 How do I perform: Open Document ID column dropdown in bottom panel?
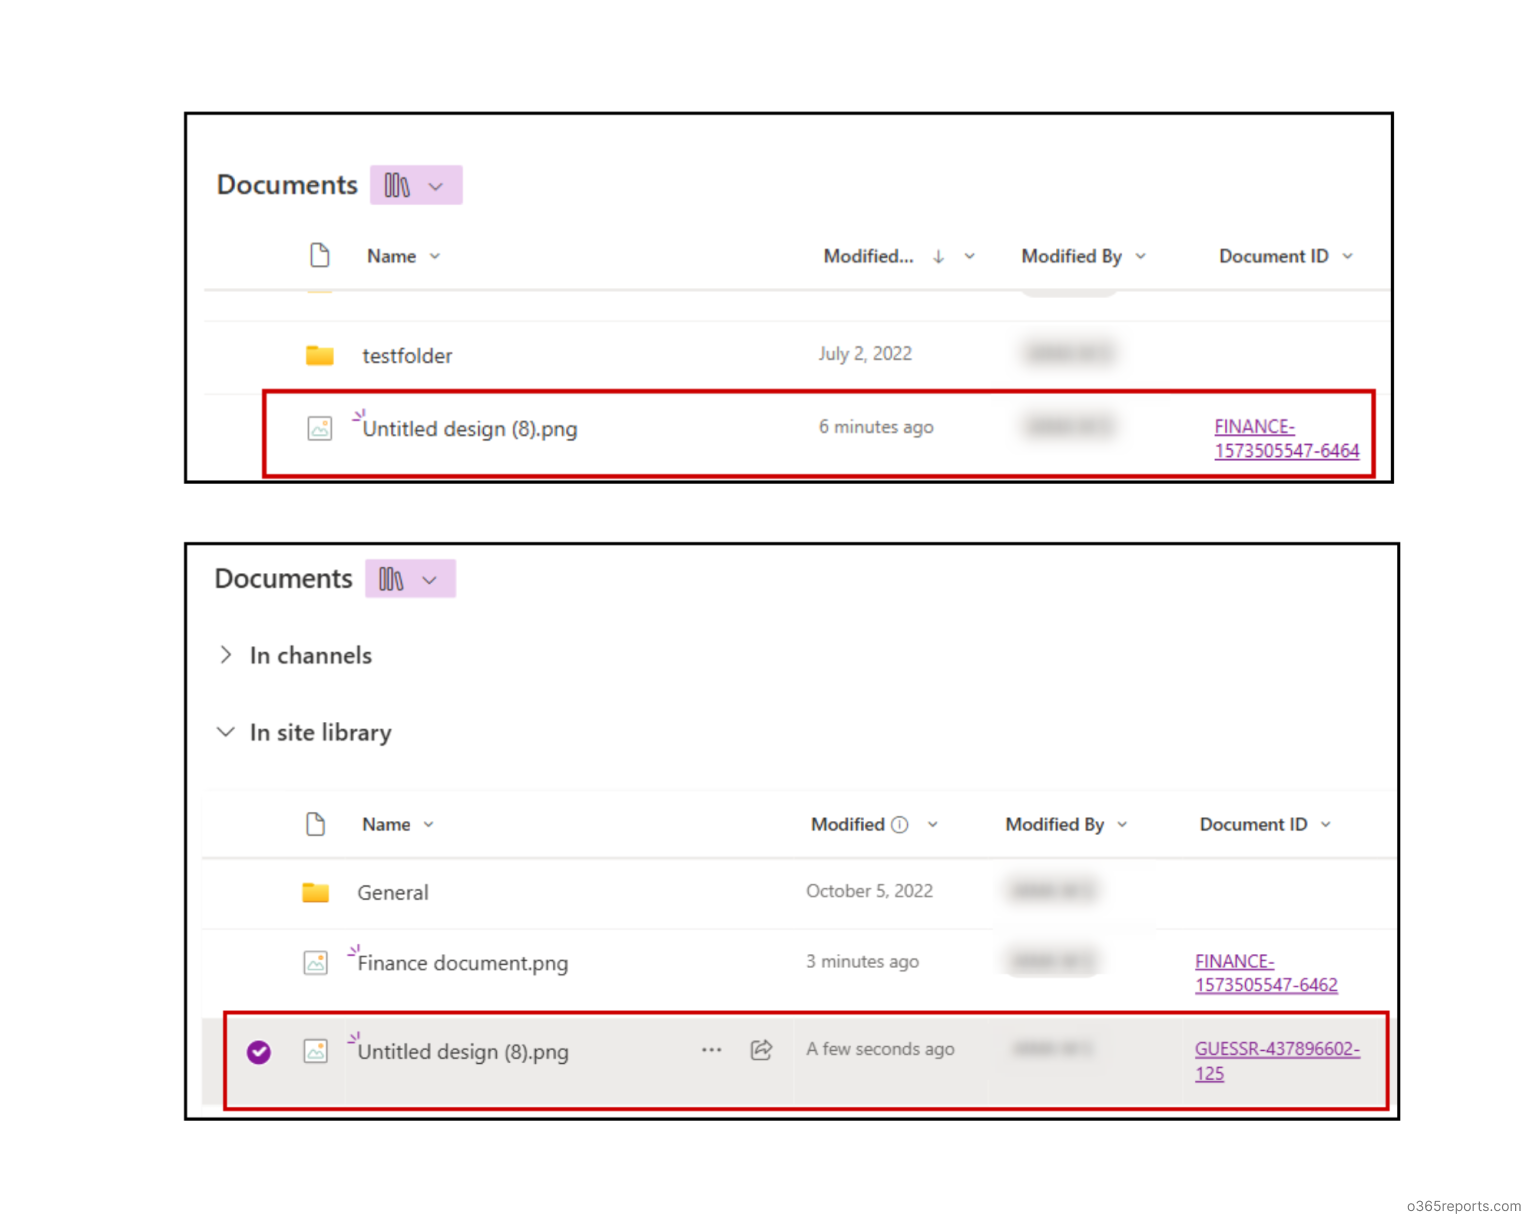(1326, 825)
